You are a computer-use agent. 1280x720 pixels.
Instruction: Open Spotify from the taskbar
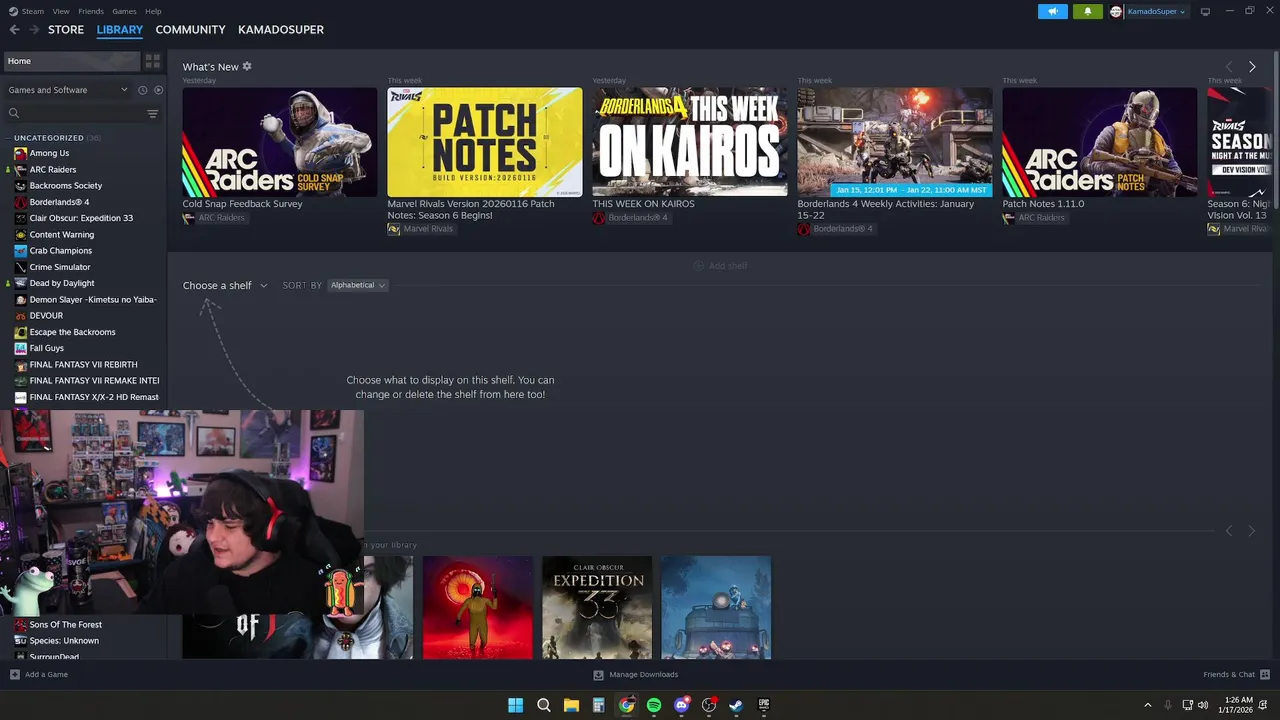654,705
